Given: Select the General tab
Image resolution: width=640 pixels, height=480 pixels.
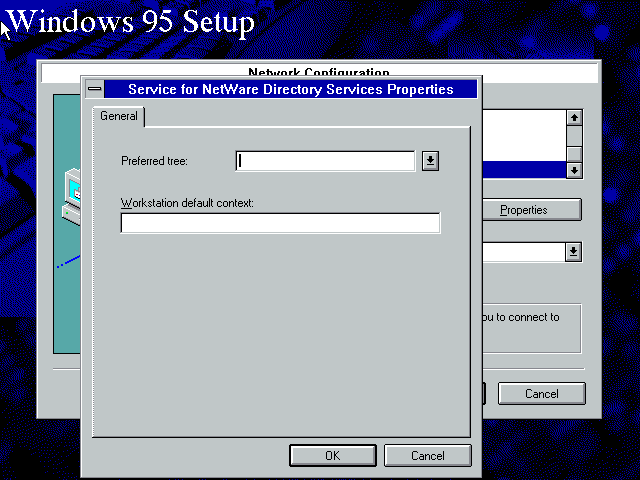Looking at the screenshot, I should [x=119, y=116].
